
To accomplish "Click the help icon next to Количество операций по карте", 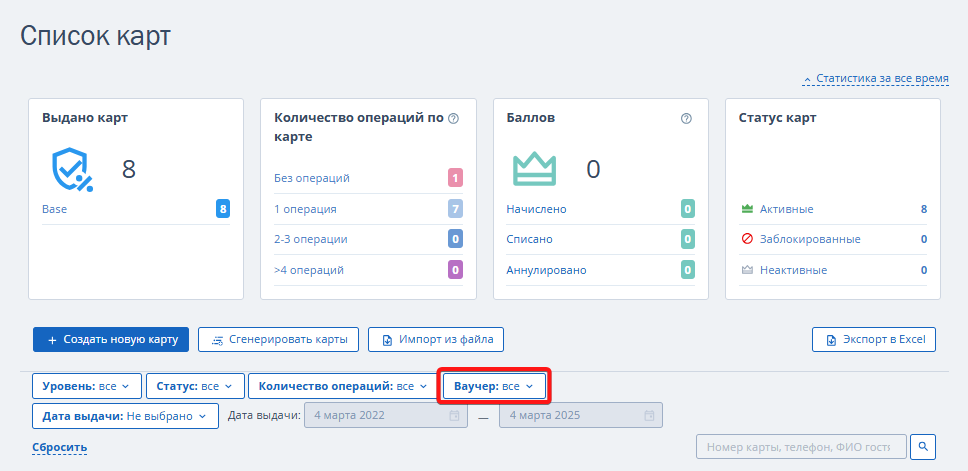I will [x=453, y=119].
